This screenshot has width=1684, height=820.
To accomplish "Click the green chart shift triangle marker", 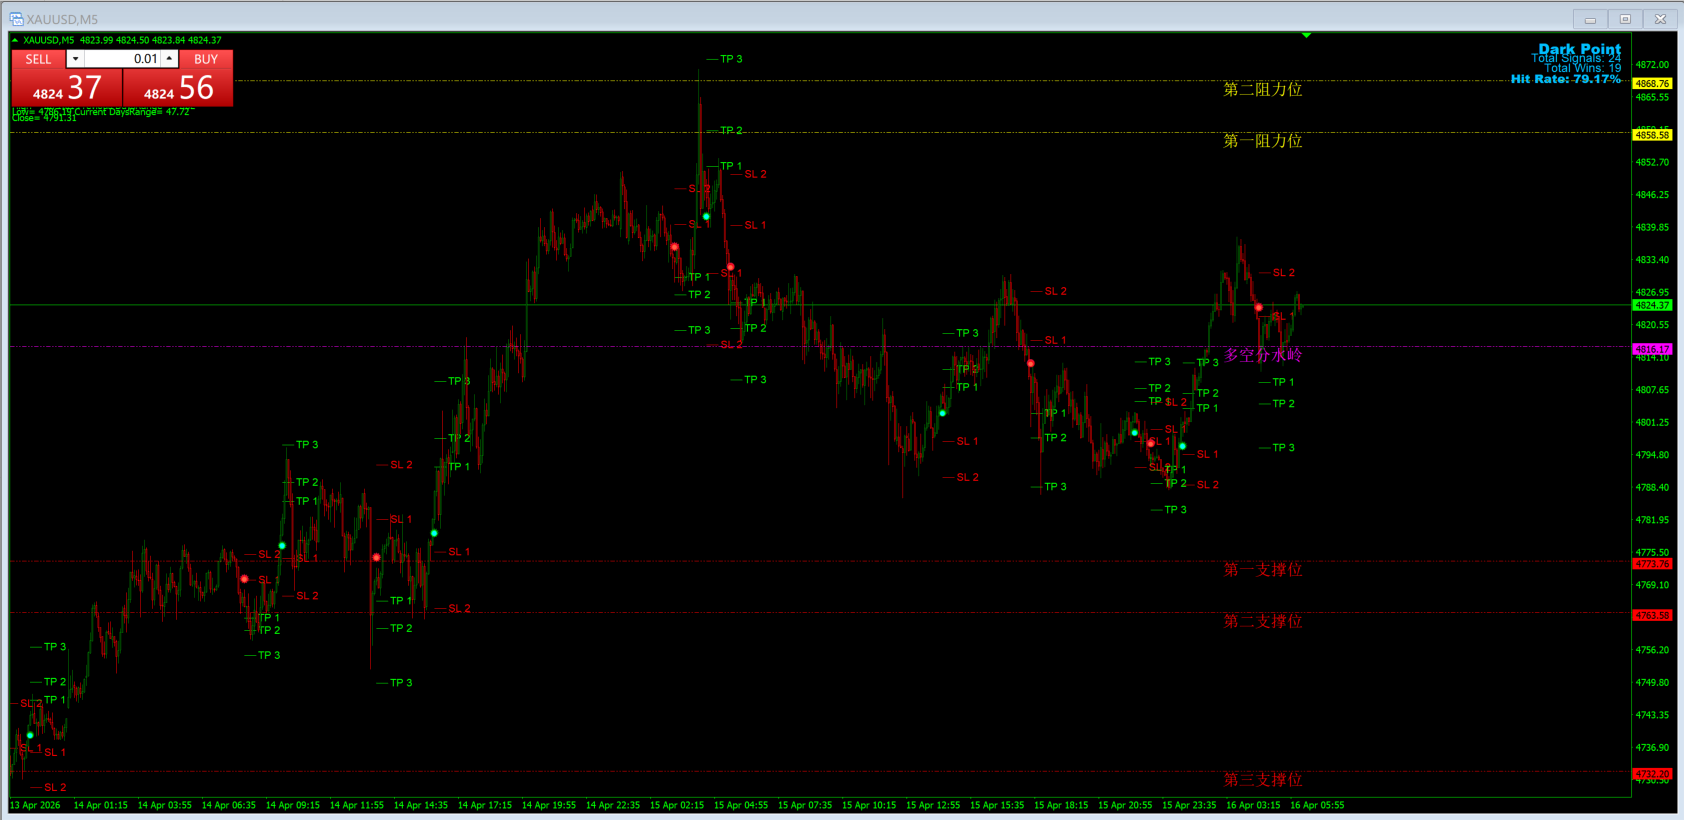I will point(1306,35).
